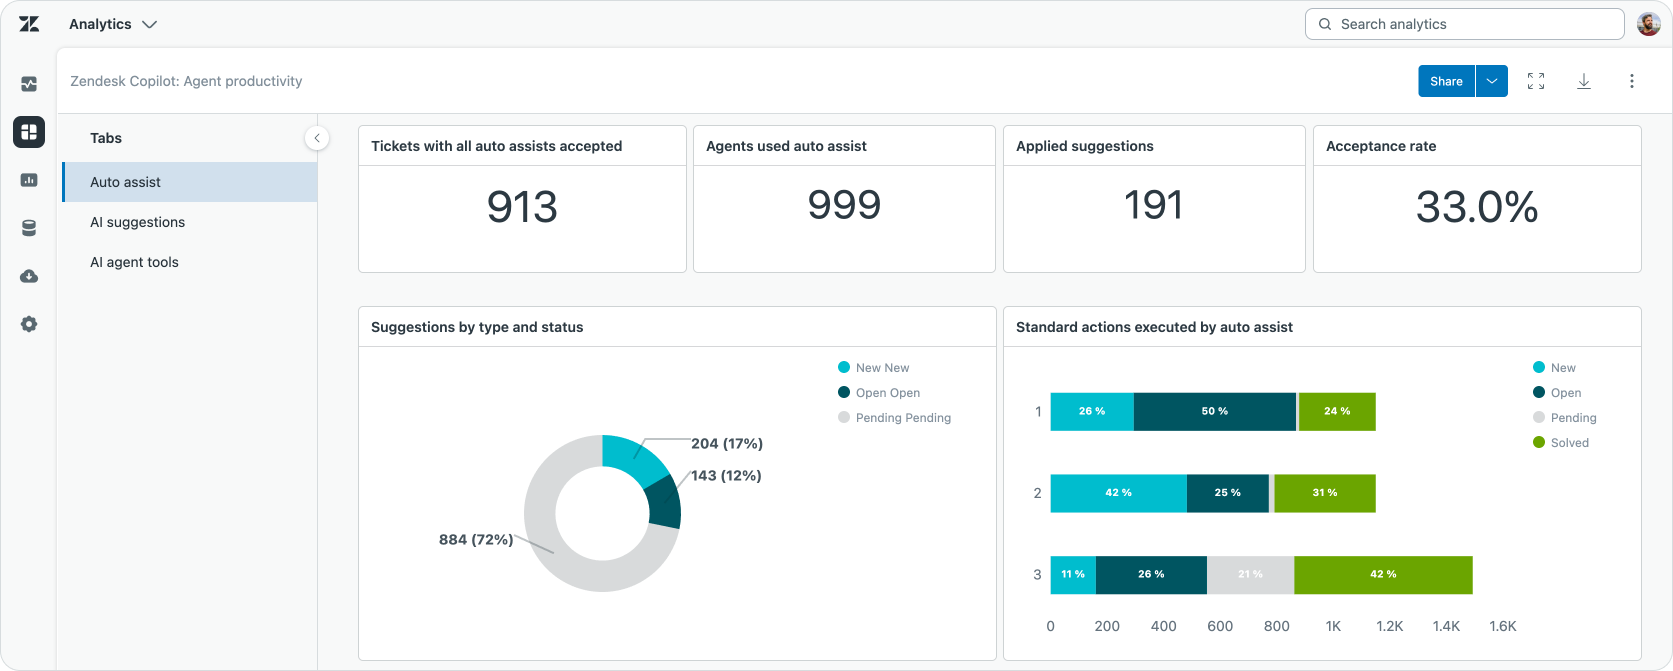Toggle the Solved legend entry in bar chart

tap(1561, 443)
